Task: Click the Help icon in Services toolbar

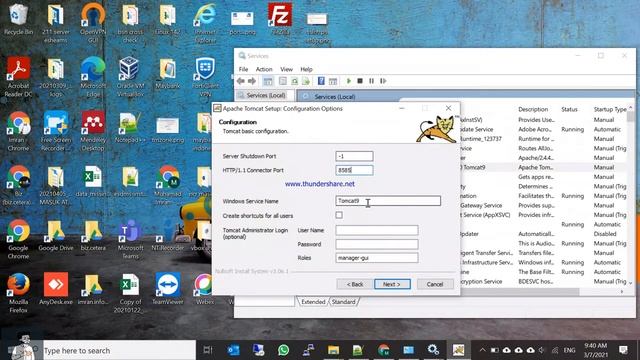Action: [321, 81]
